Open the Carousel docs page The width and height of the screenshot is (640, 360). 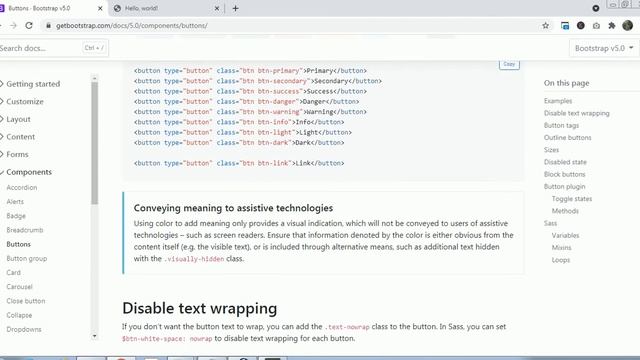(19, 287)
